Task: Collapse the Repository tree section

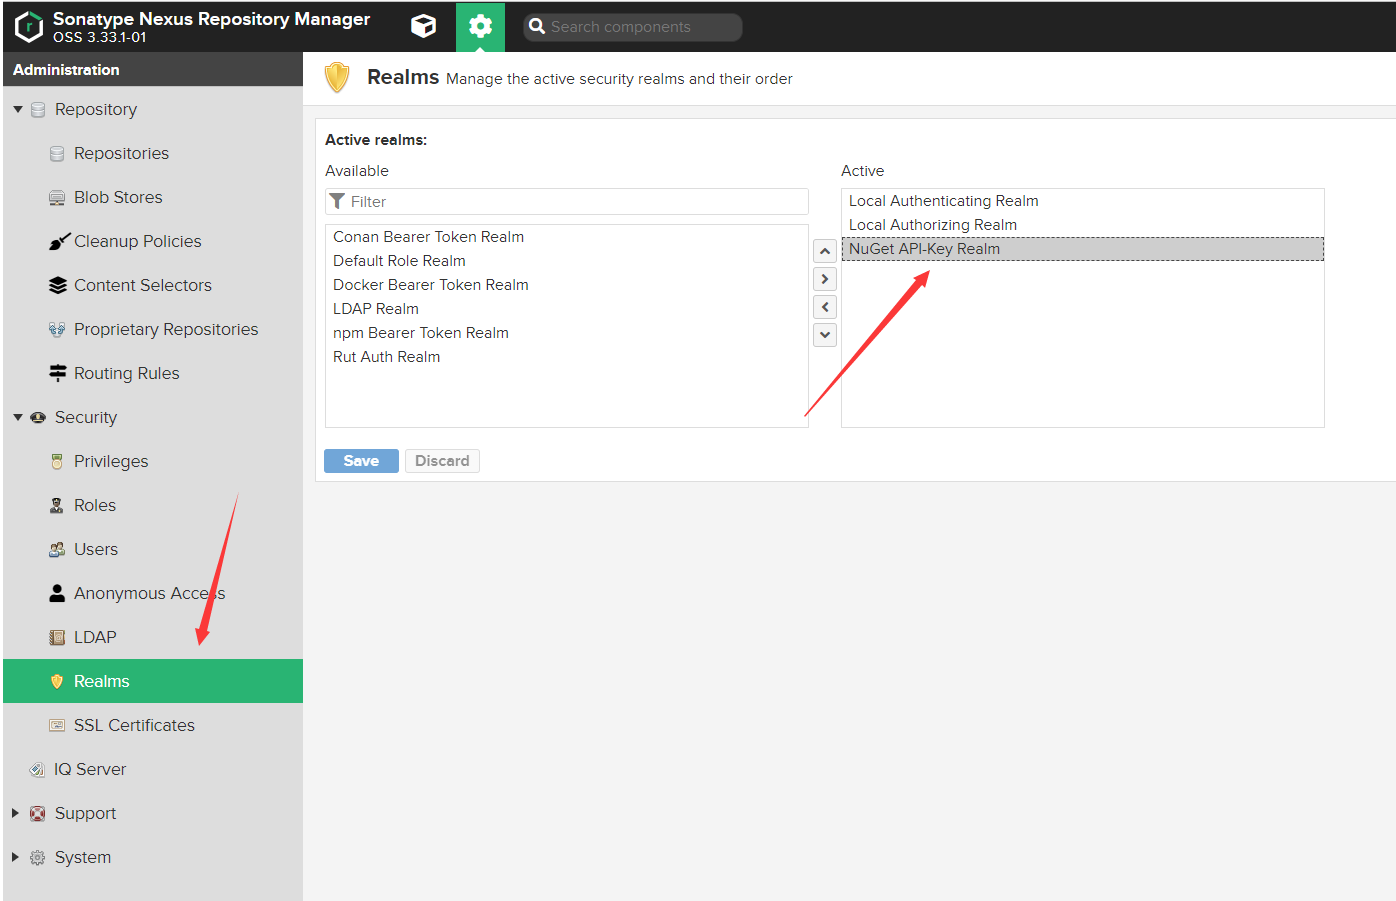Action: pyautogui.click(x=17, y=109)
